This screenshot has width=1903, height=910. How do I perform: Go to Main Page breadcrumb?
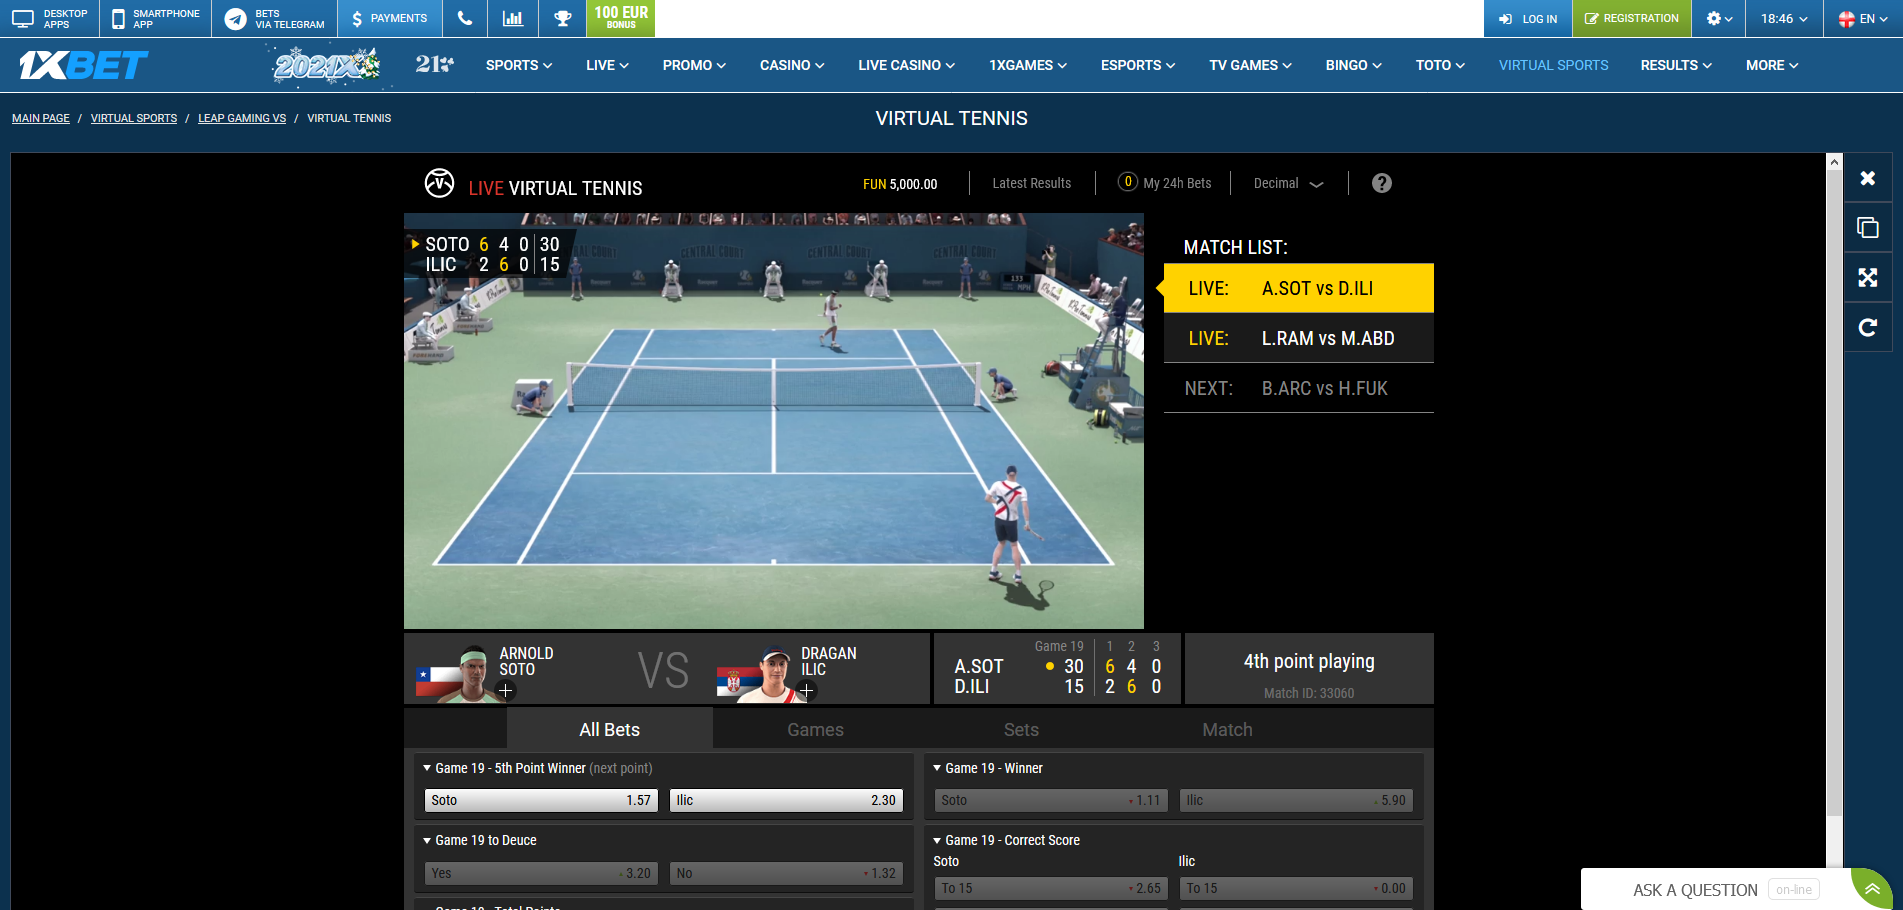41,118
